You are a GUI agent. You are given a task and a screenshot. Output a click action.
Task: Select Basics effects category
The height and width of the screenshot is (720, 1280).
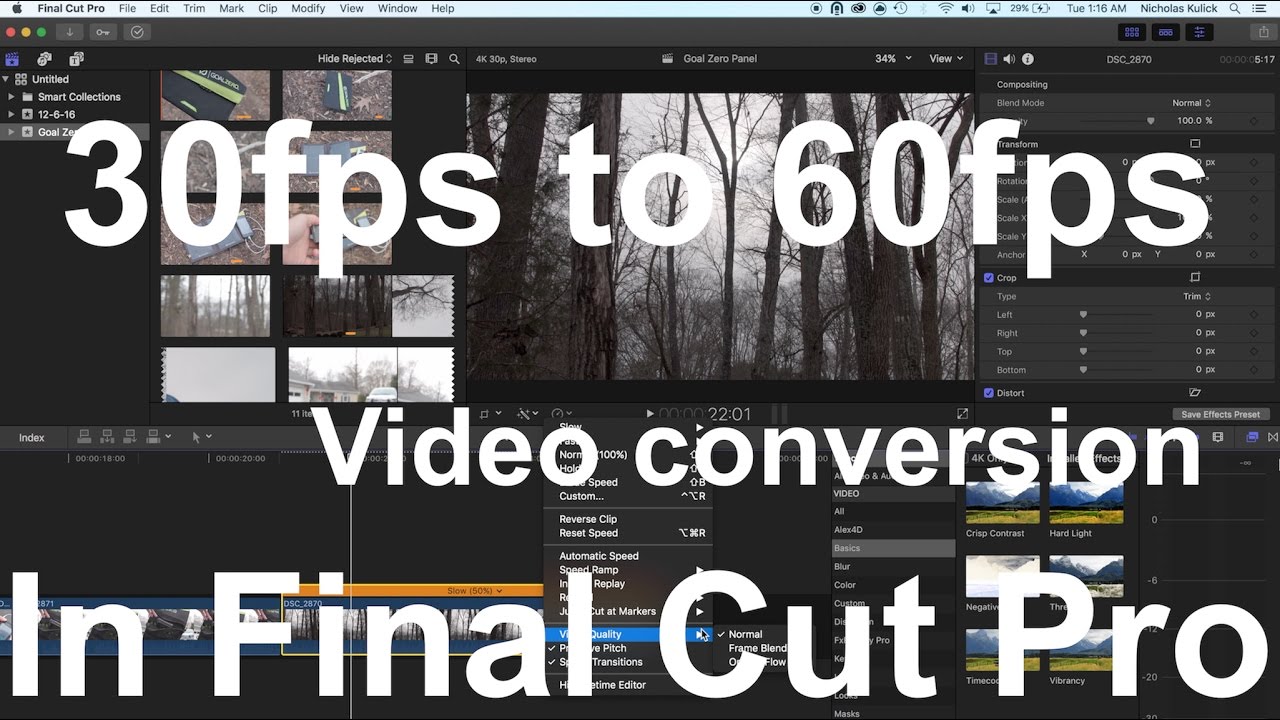pos(893,548)
